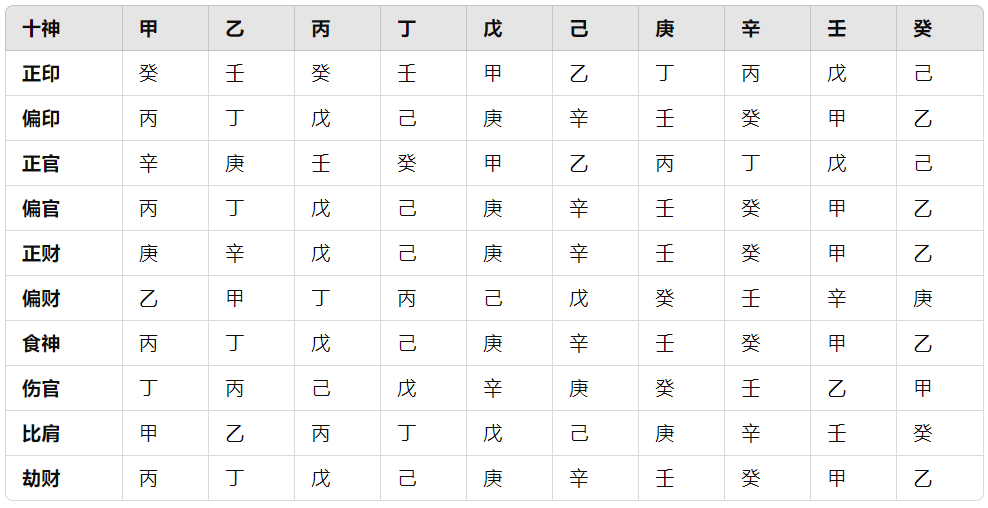
Task: Click the 食神 row label
Action: [x=41, y=344]
